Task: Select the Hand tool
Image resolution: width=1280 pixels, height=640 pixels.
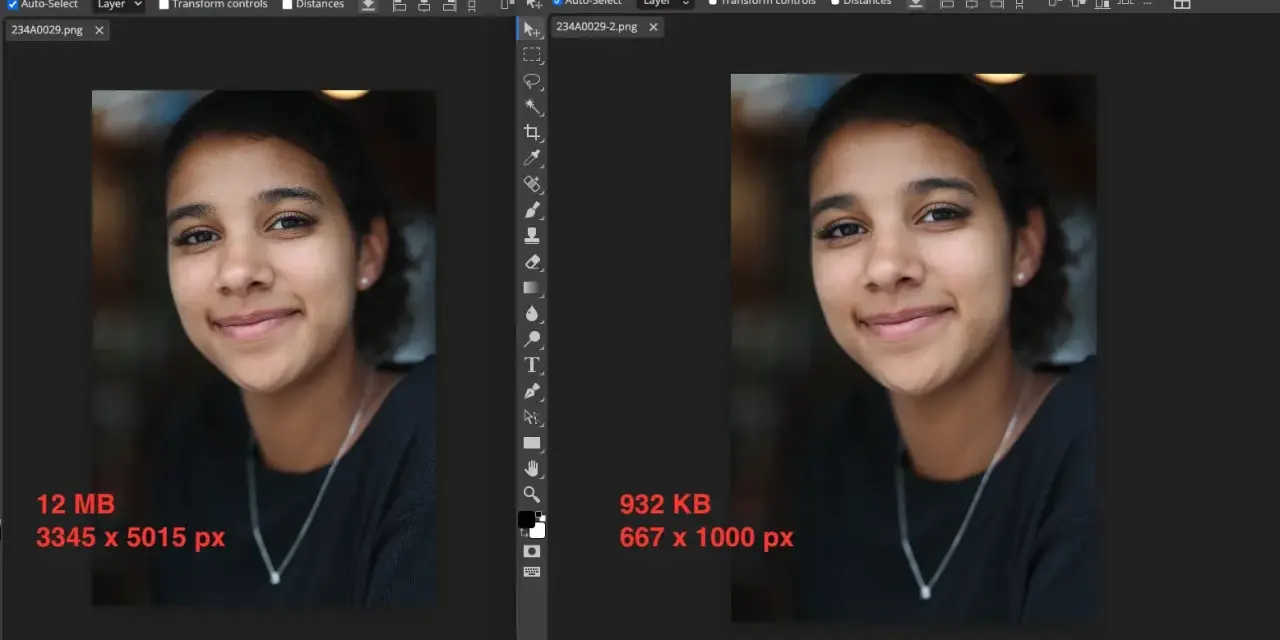Action: pyautogui.click(x=532, y=468)
